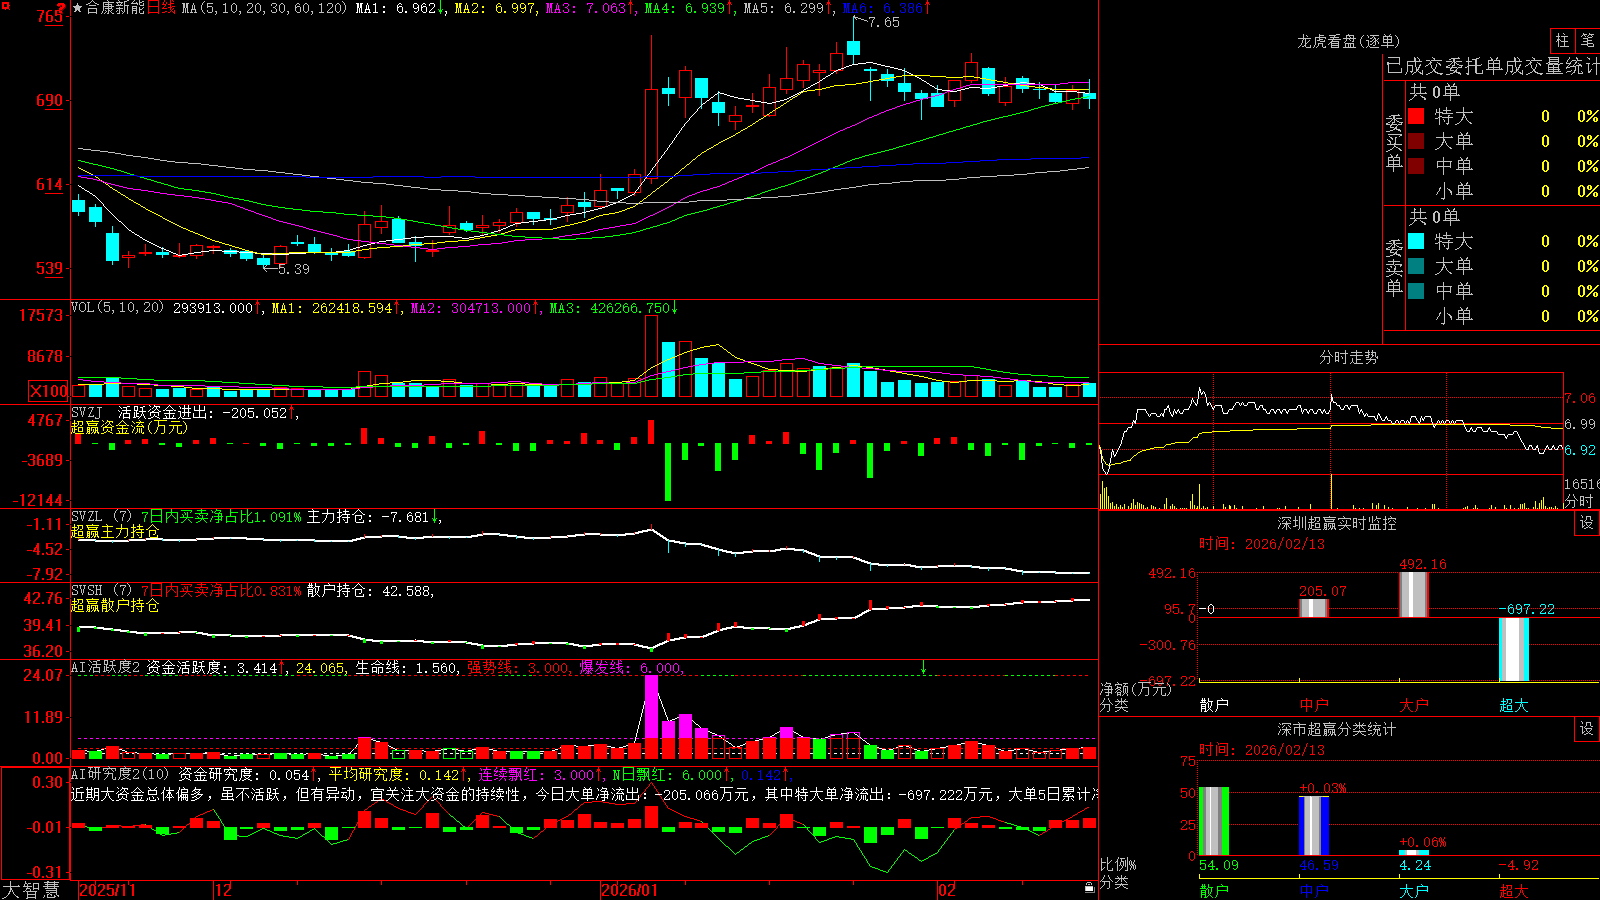Image resolution: width=1600 pixels, height=900 pixels.
Task: Click the 净额(万元) axis label
Action: [x=1136, y=689]
